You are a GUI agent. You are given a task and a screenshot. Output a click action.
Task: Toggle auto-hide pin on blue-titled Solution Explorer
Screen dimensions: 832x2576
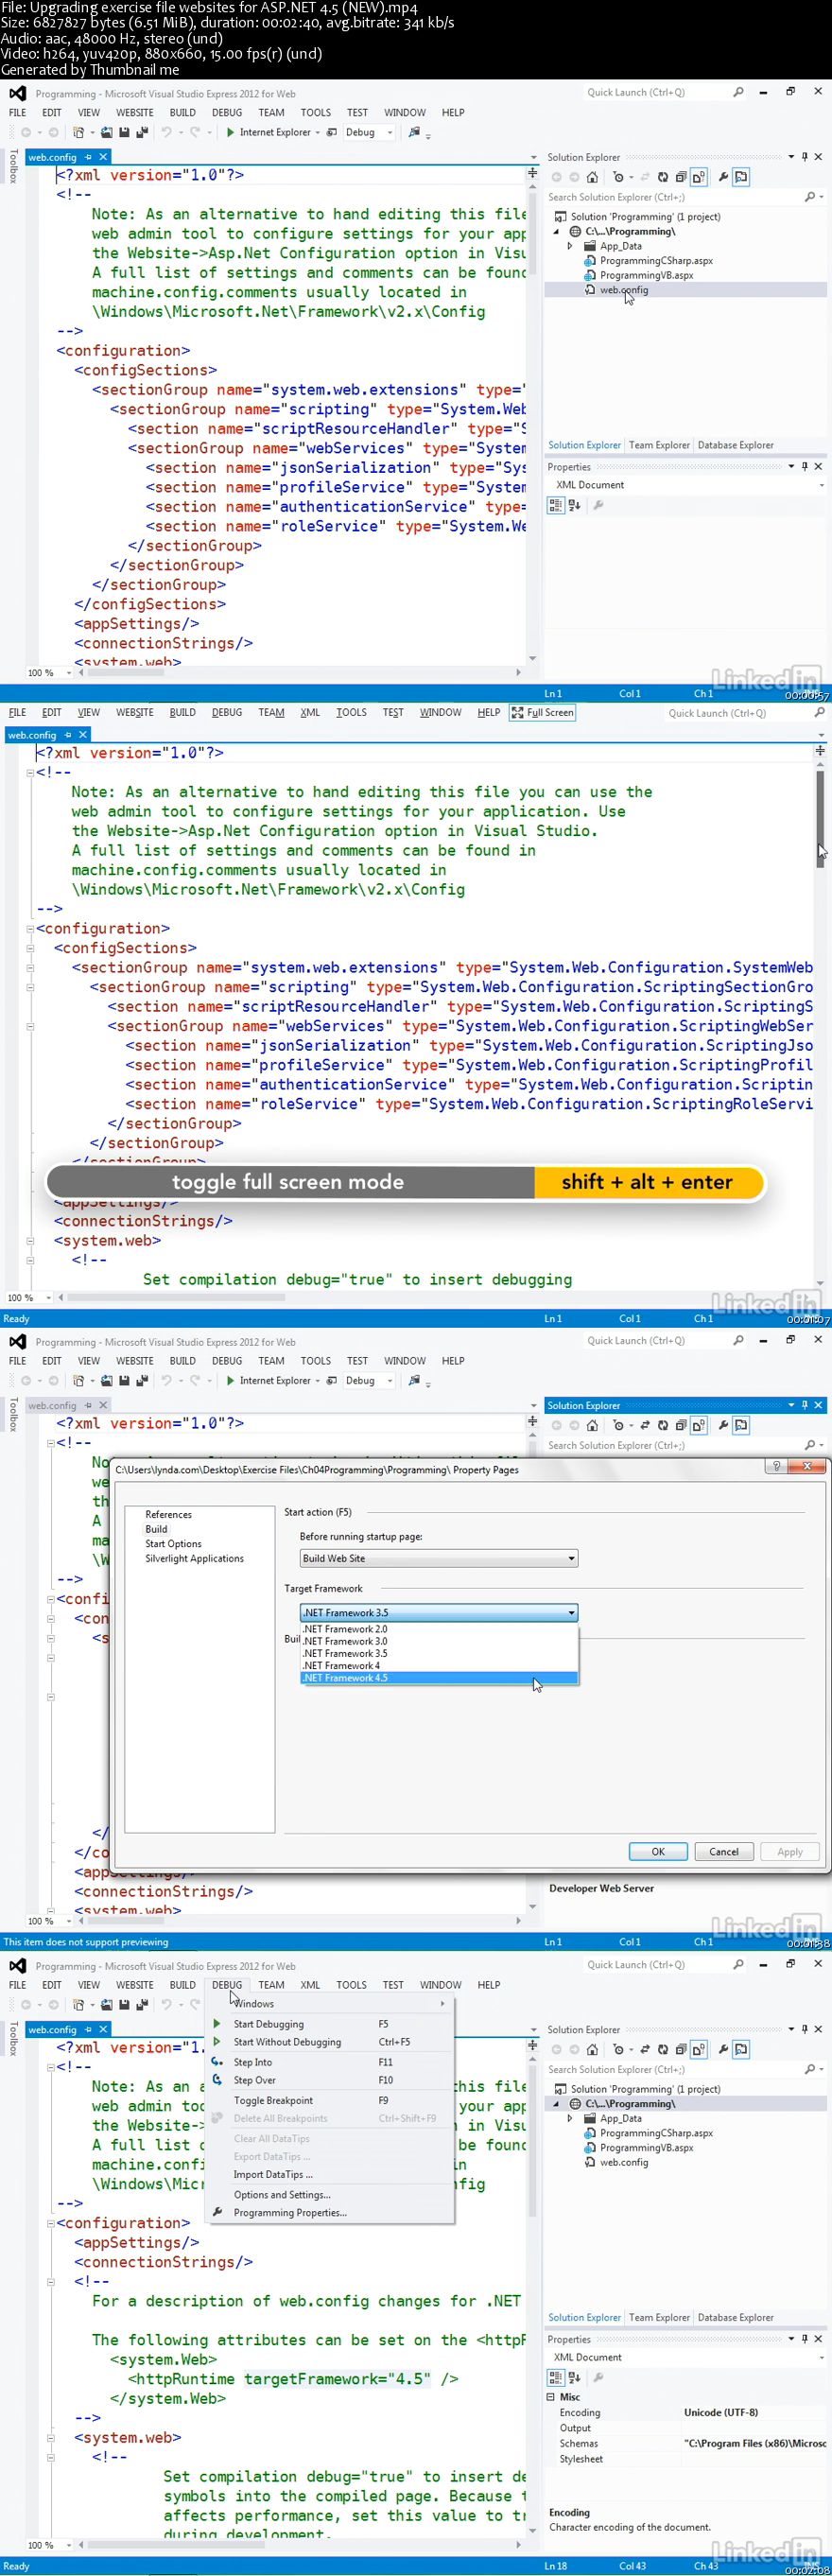click(805, 1405)
